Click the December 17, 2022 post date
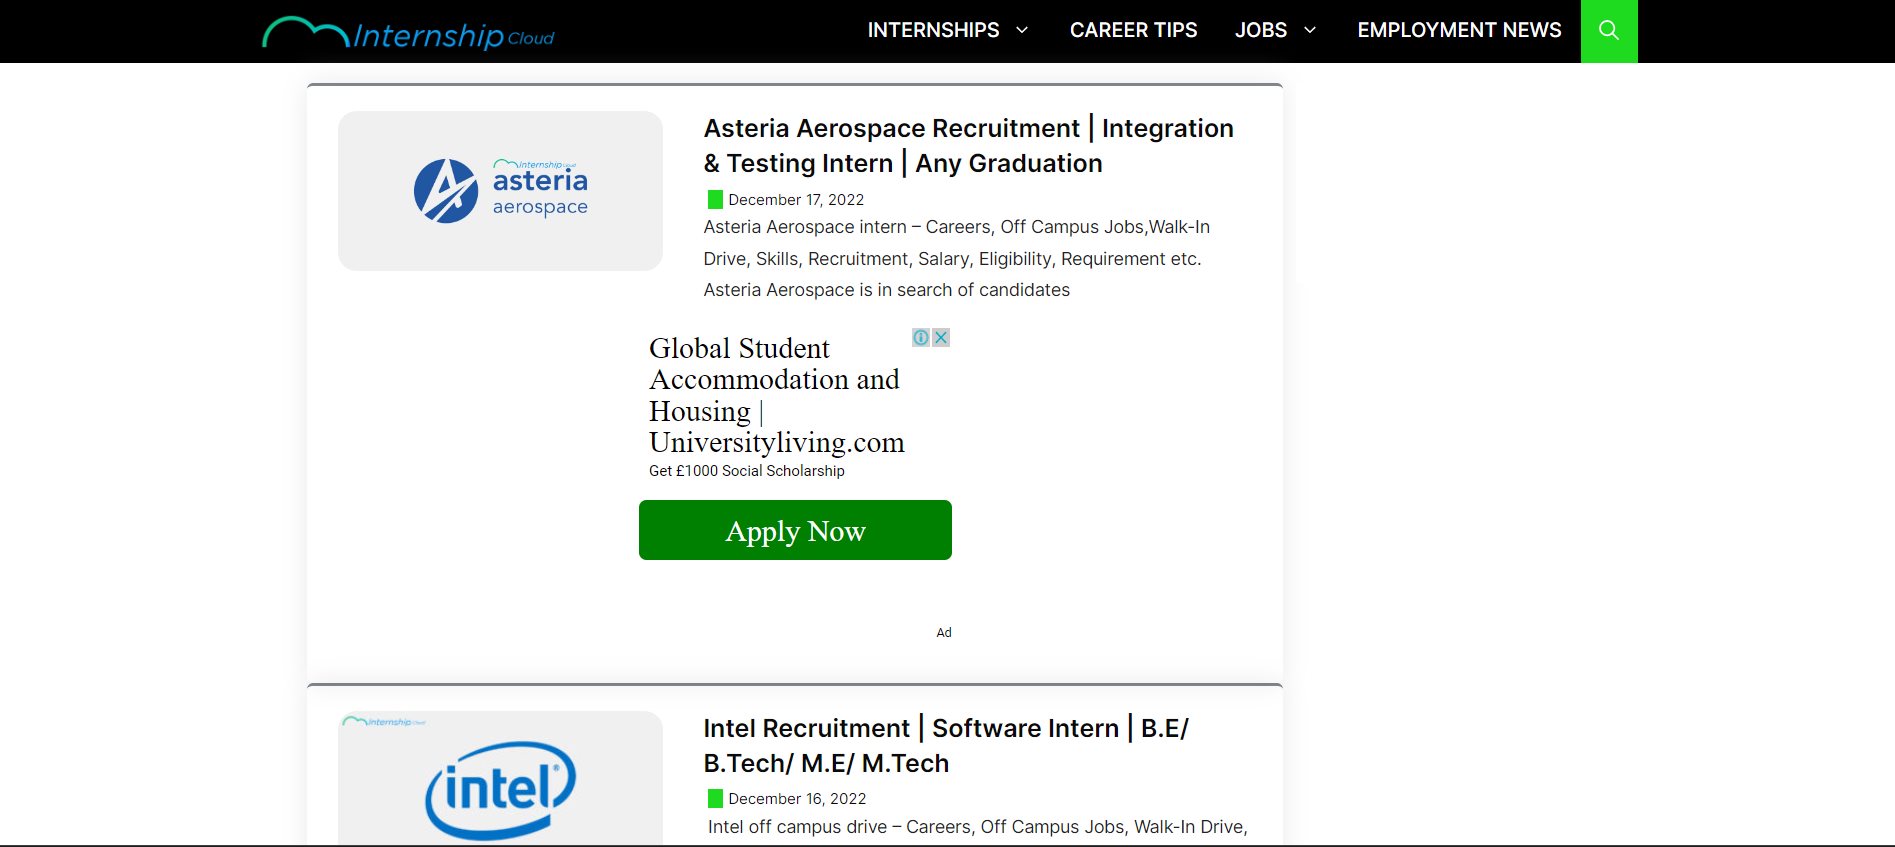 (796, 200)
